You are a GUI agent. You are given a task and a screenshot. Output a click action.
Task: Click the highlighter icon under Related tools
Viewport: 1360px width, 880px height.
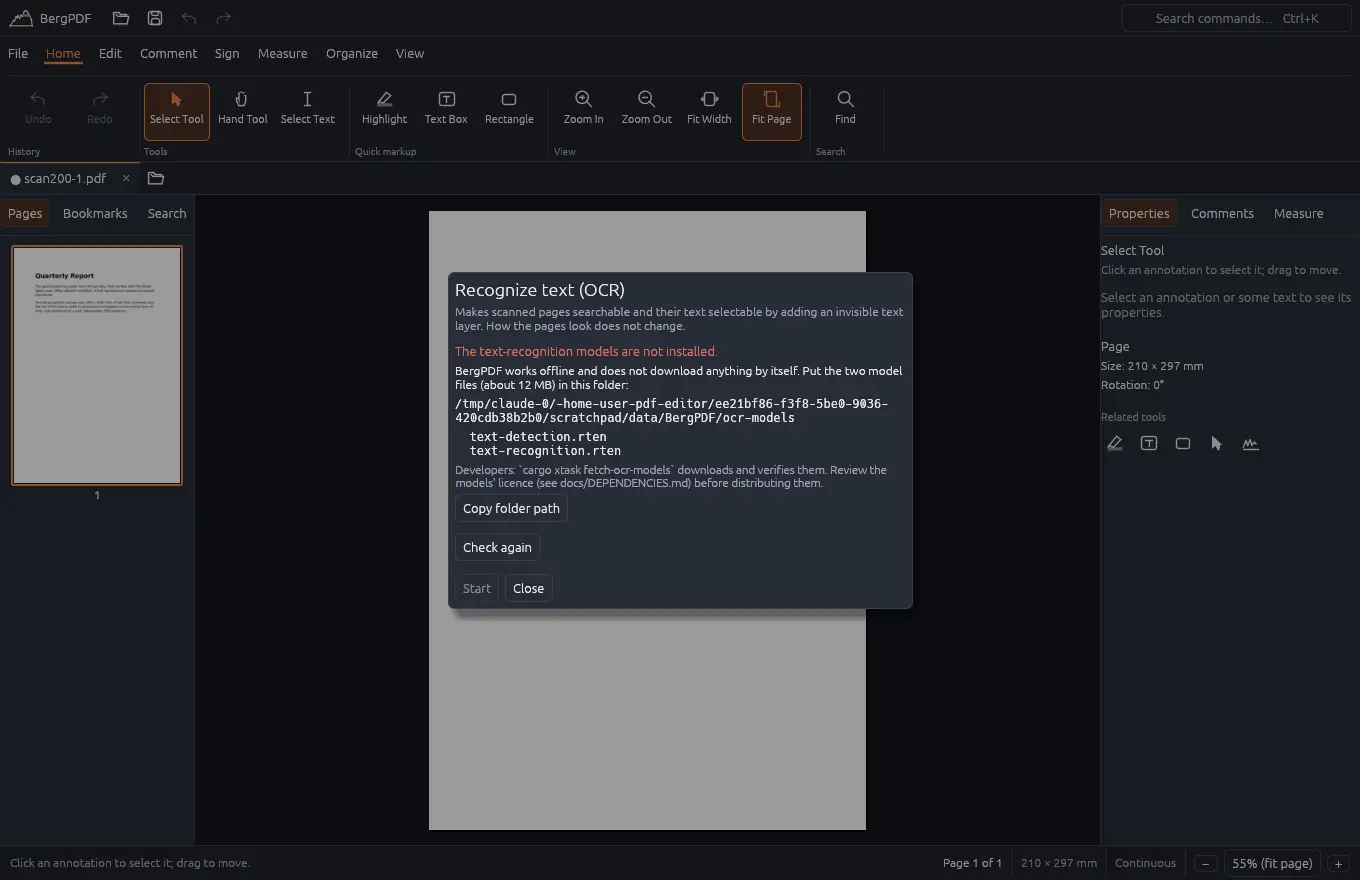pos(1115,443)
